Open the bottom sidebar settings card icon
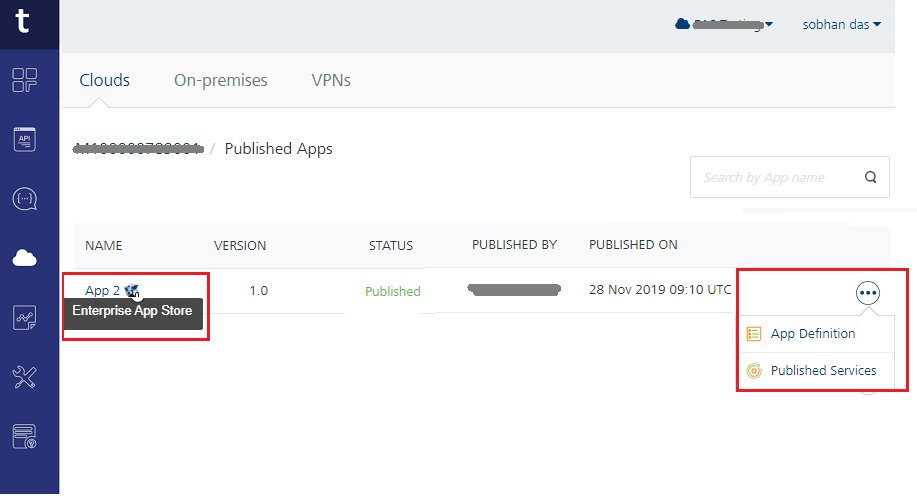This screenshot has height=504, width=917. coord(25,436)
